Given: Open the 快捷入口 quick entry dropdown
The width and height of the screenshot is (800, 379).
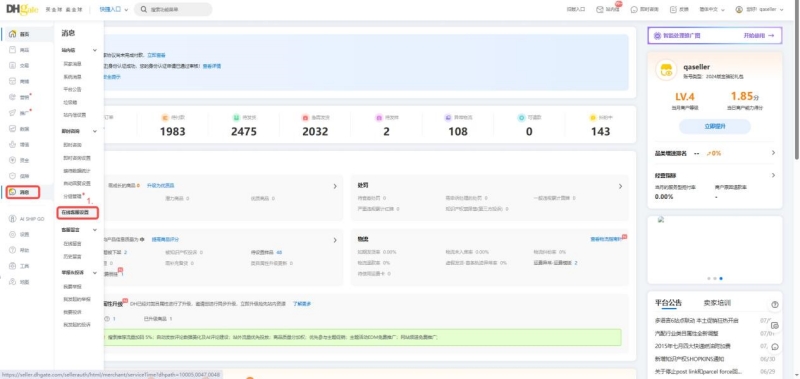Looking at the screenshot, I should pyautogui.click(x=114, y=9).
